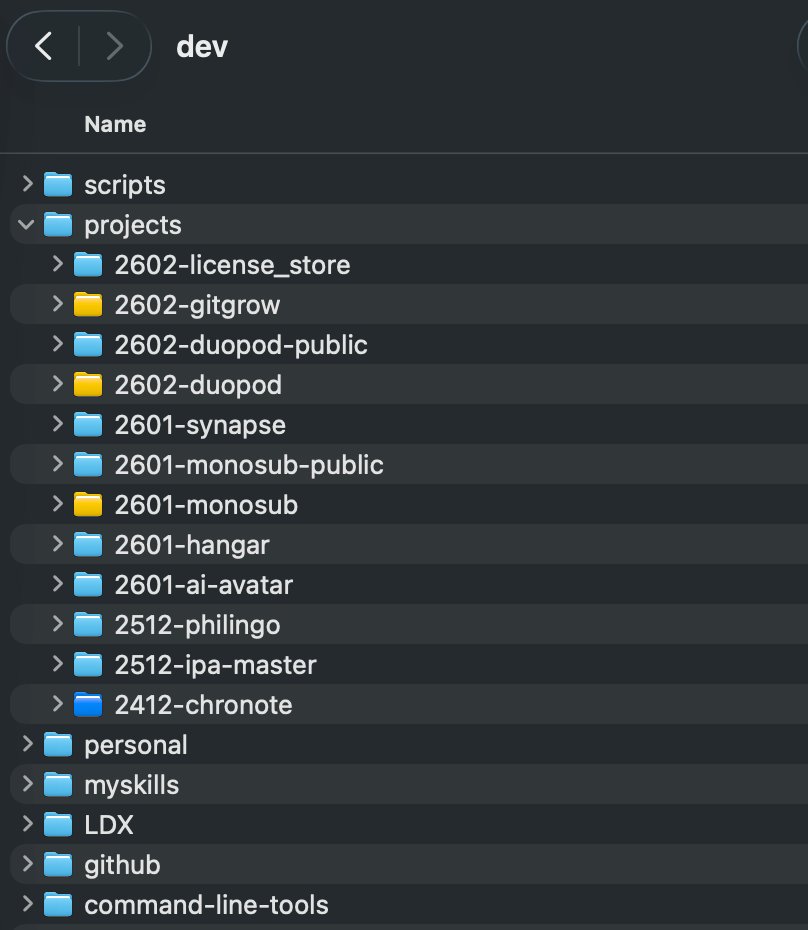Select the 2602-duopod-public row

(x=241, y=345)
